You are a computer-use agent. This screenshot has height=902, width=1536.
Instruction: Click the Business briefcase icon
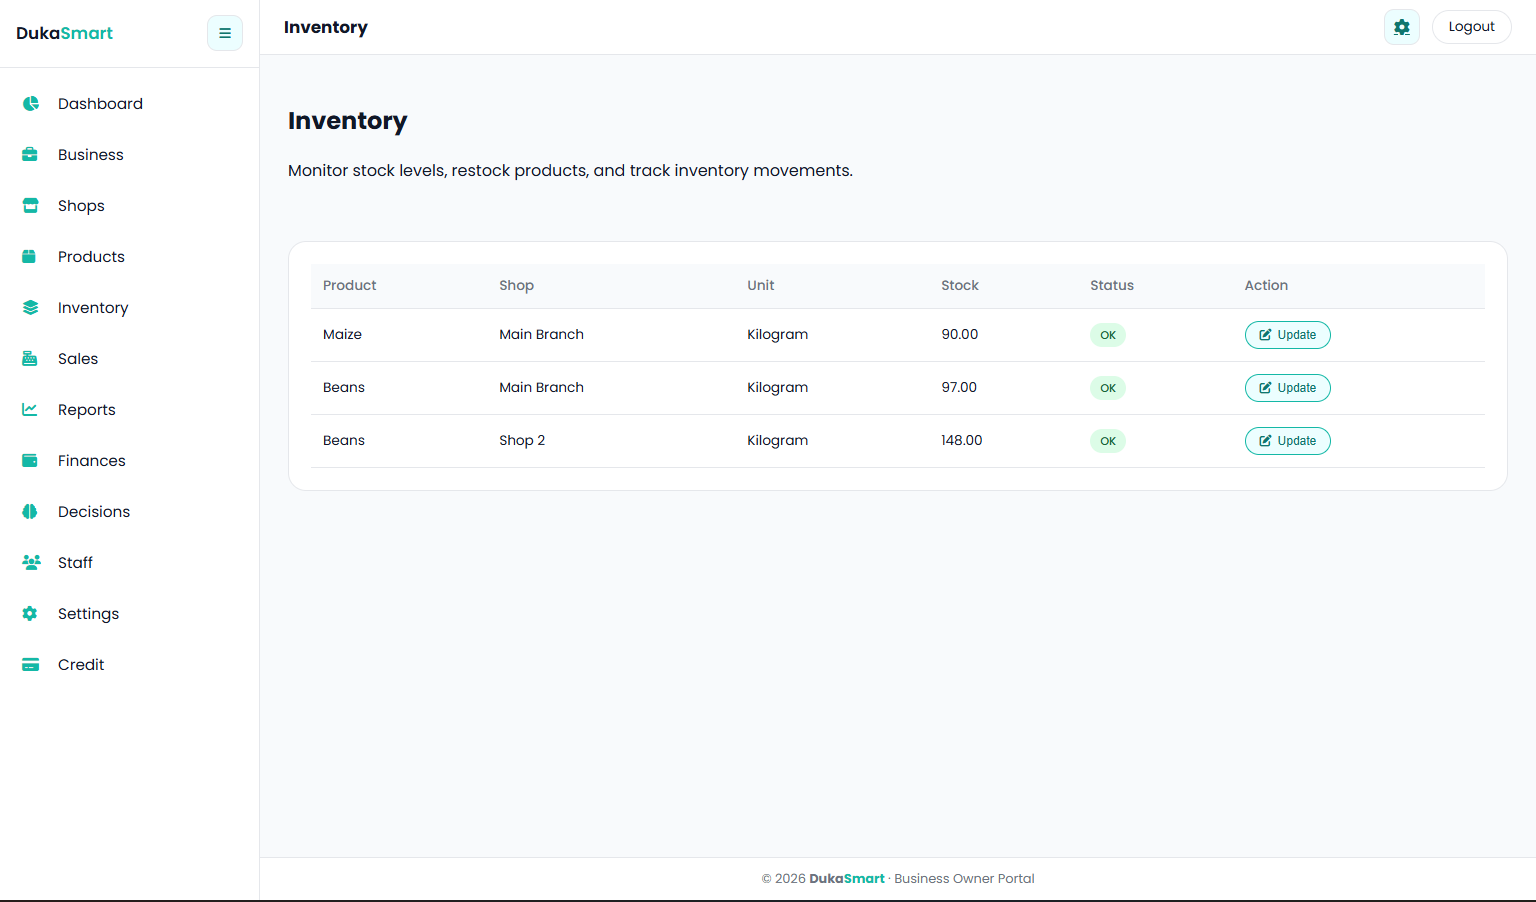point(30,155)
